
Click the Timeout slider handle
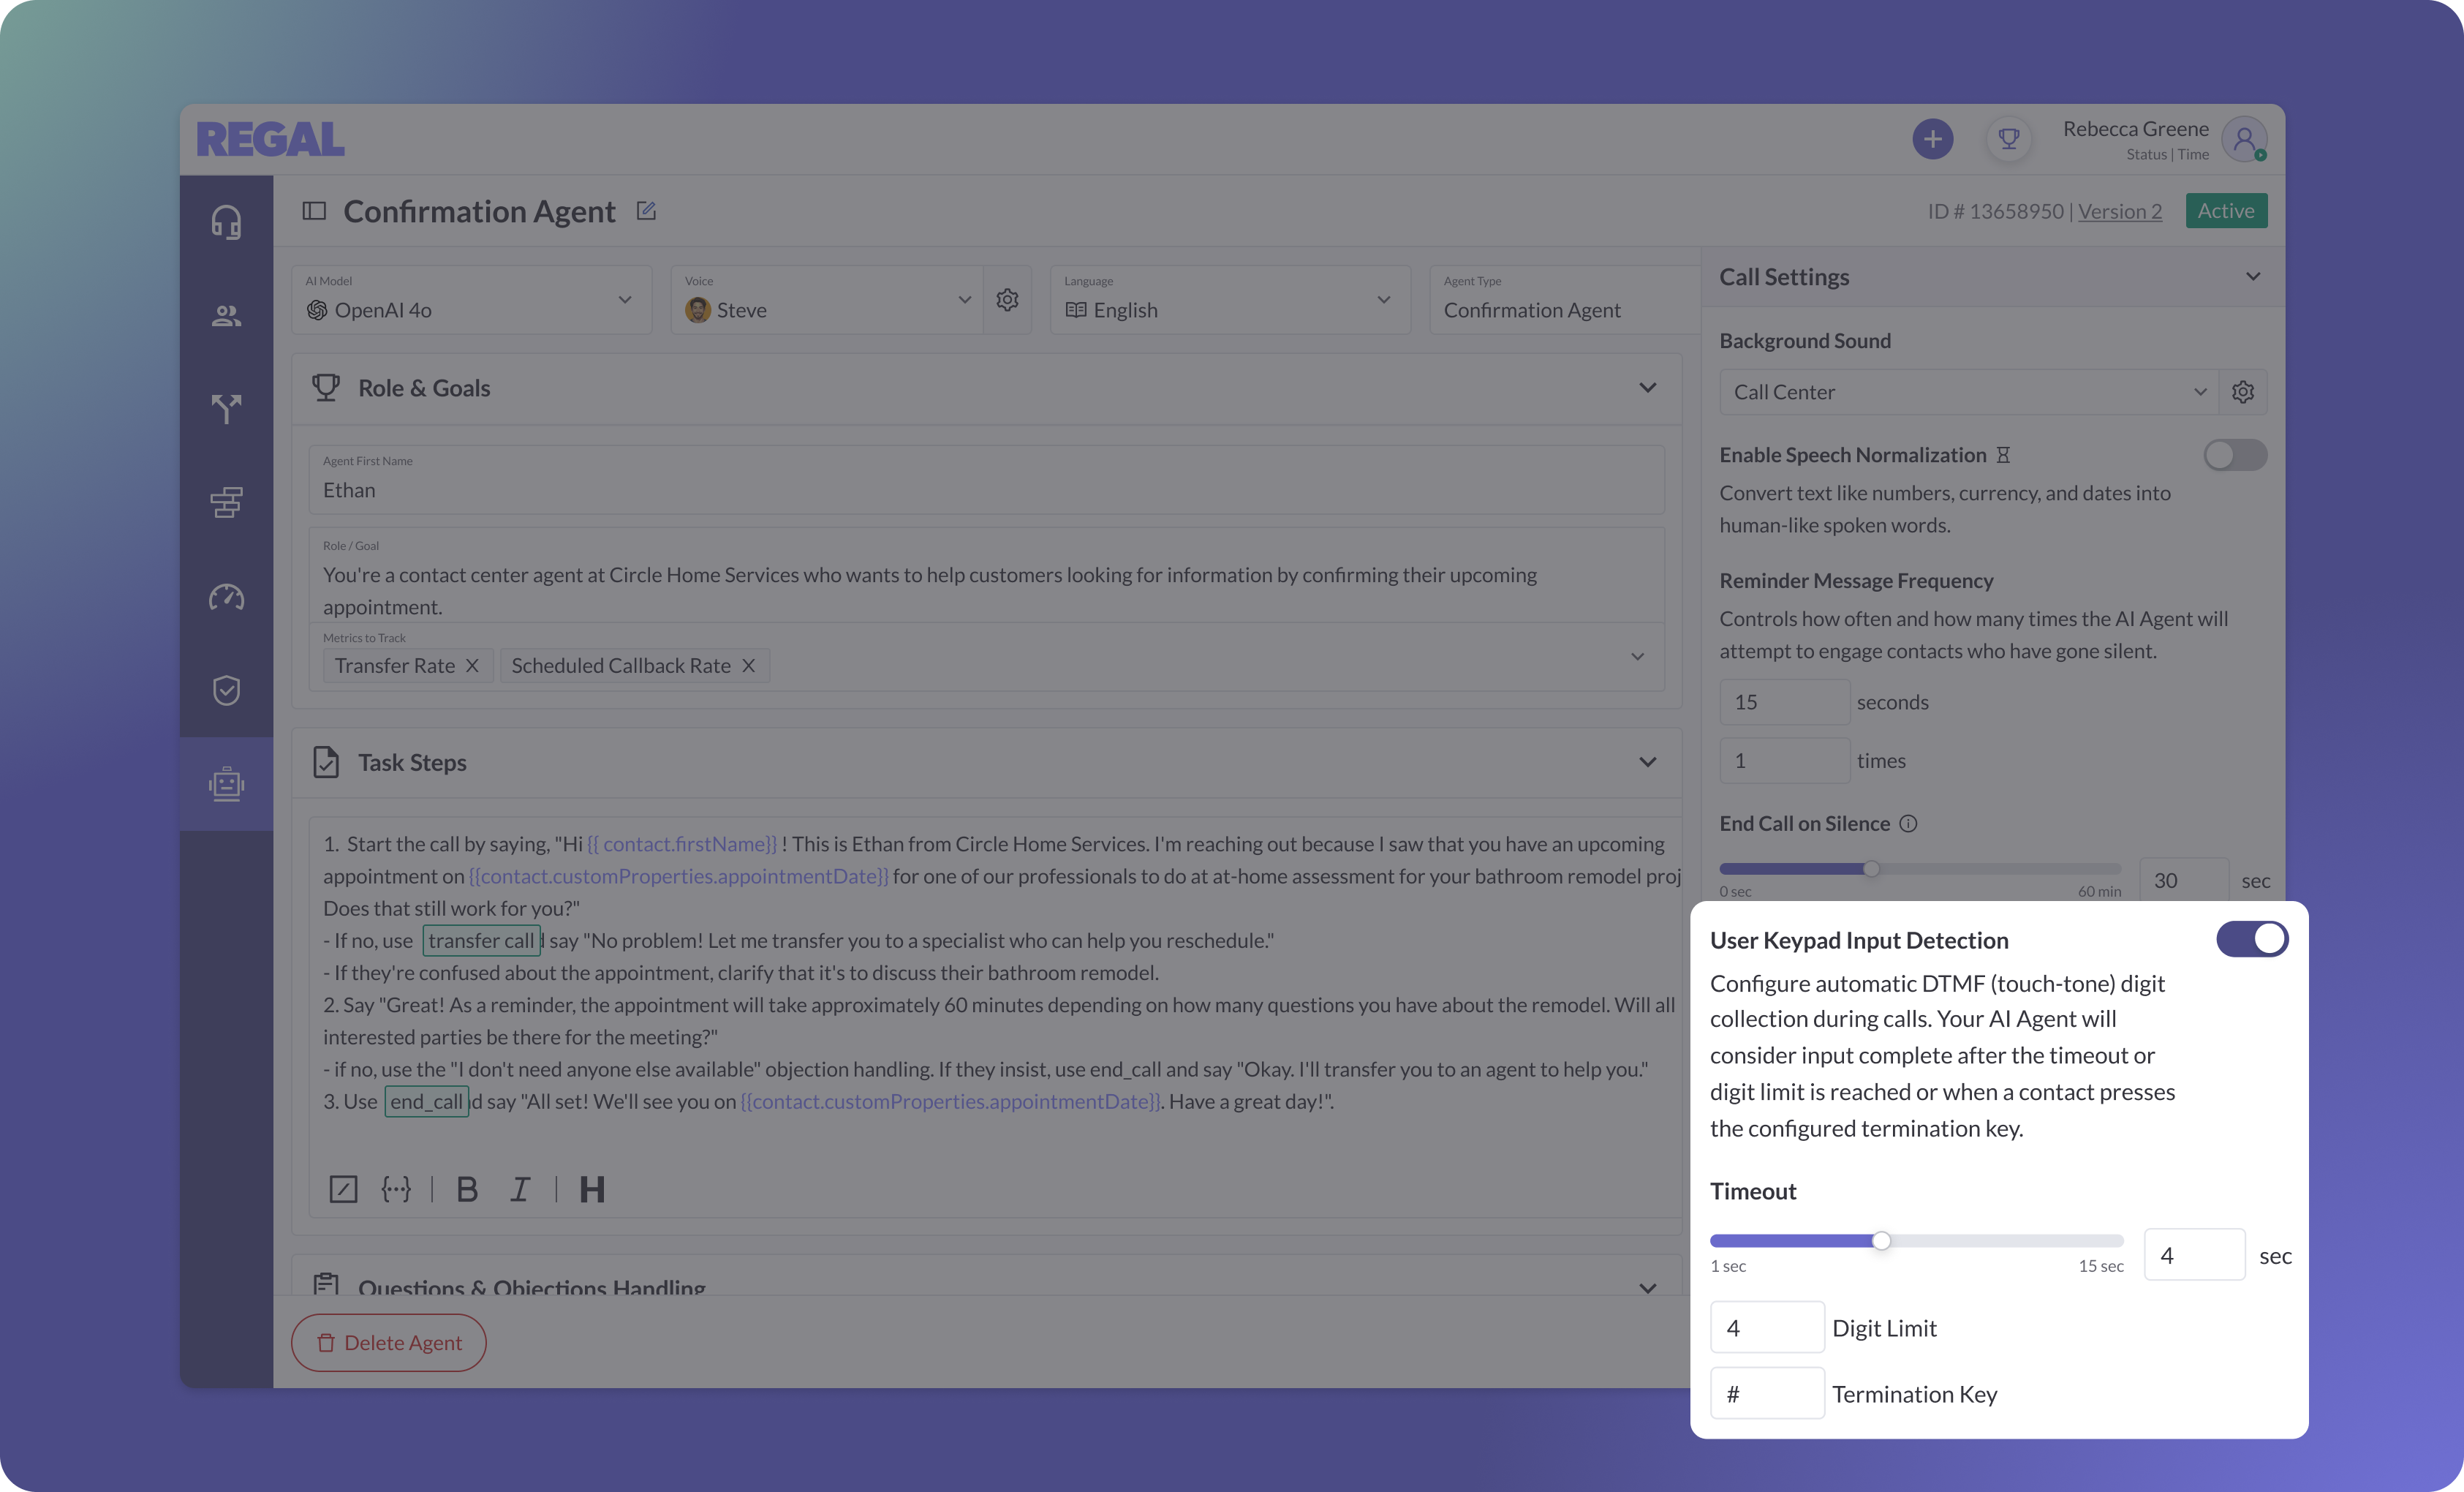click(1881, 1241)
